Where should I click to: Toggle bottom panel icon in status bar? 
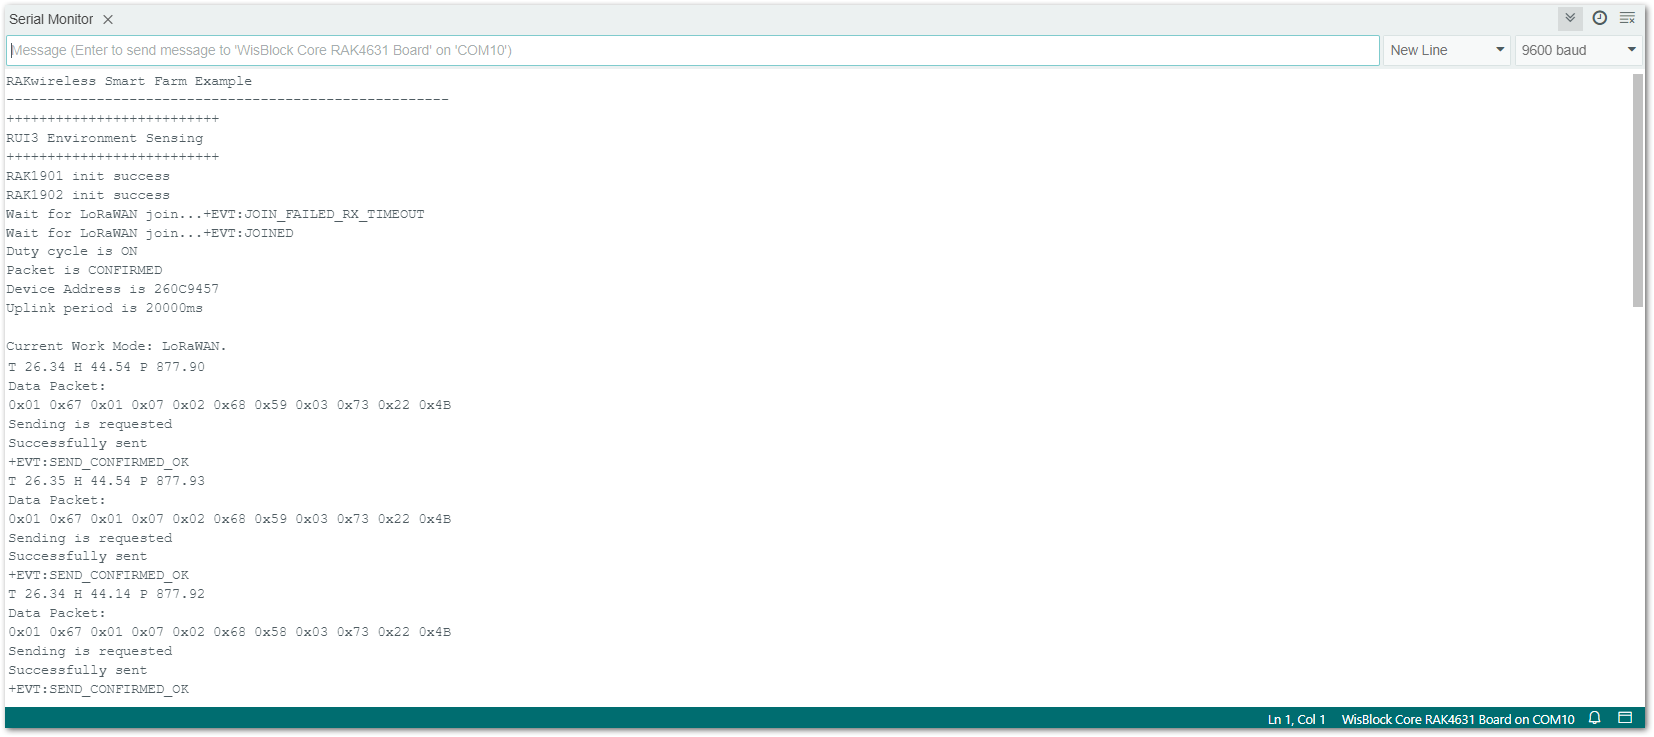pos(1625,718)
